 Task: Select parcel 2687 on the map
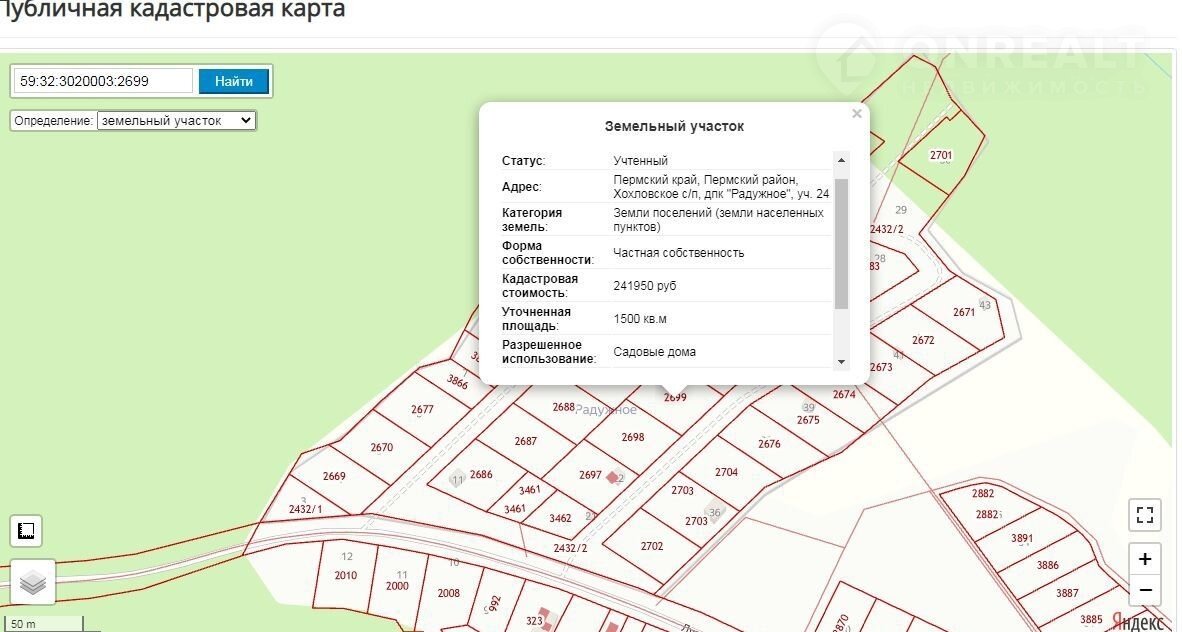tap(526, 441)
